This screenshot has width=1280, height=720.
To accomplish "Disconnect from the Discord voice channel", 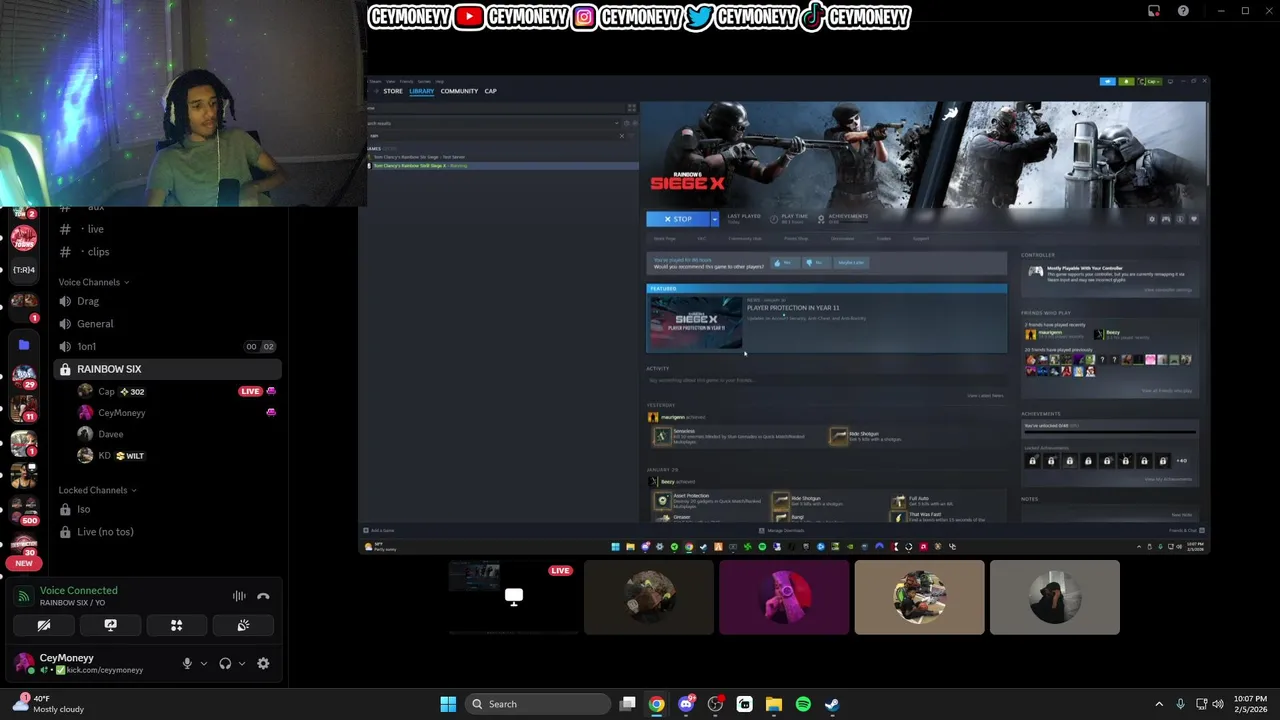I will pyautogui.click(x=263, y=596).
